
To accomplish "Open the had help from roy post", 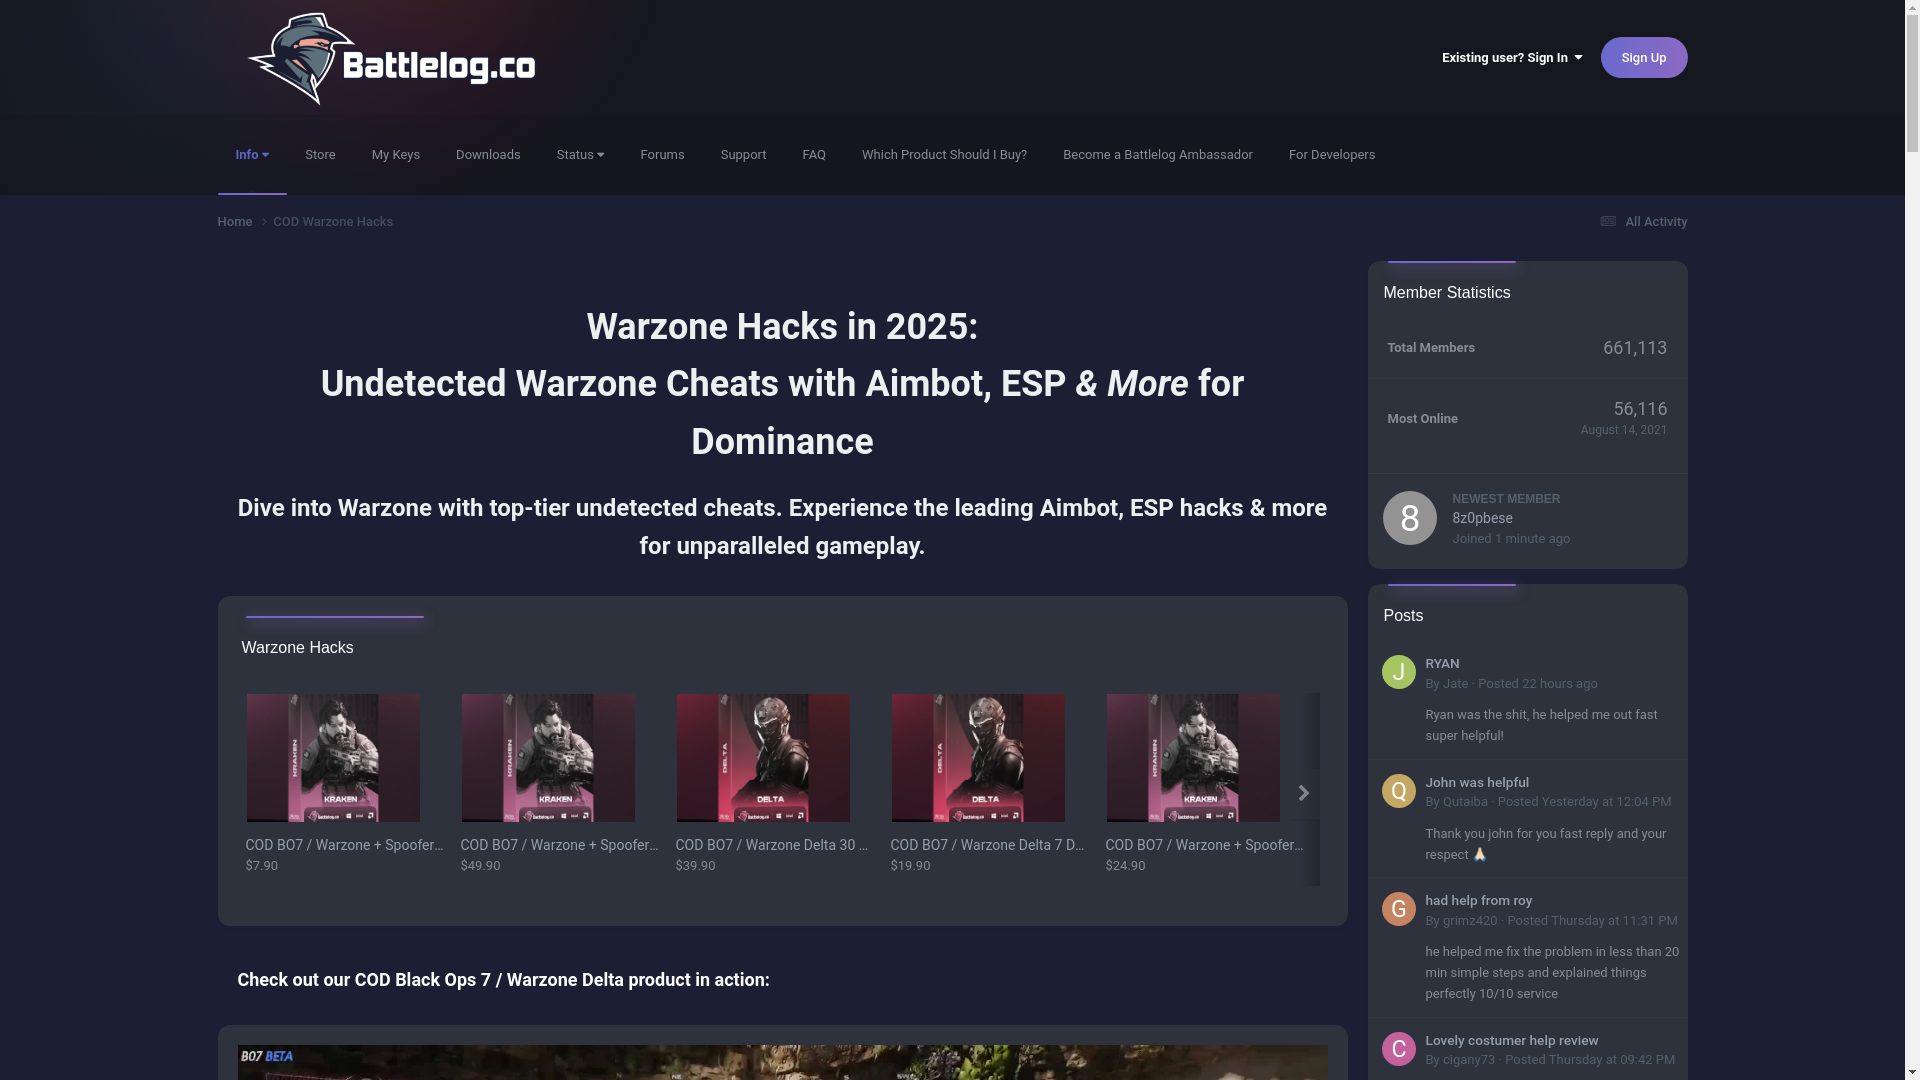I will pos(1478,901).
